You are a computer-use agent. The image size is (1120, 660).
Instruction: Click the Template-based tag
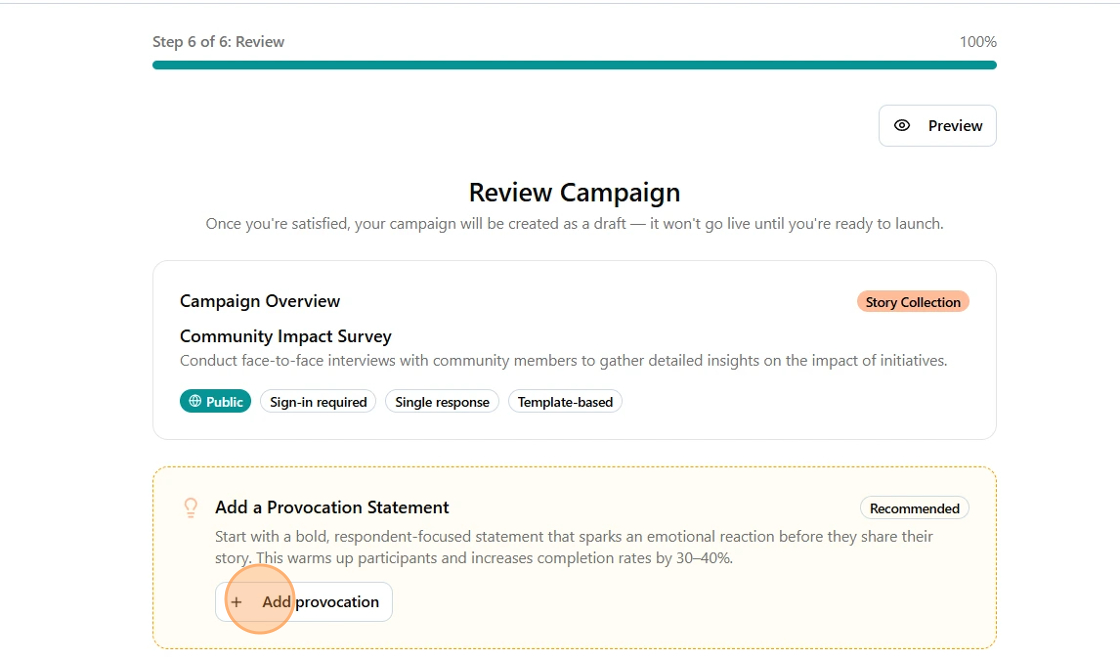click(565, 401)
